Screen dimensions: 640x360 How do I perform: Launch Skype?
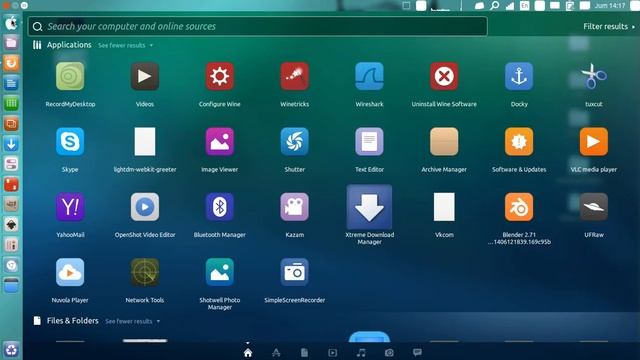[70, 142]
